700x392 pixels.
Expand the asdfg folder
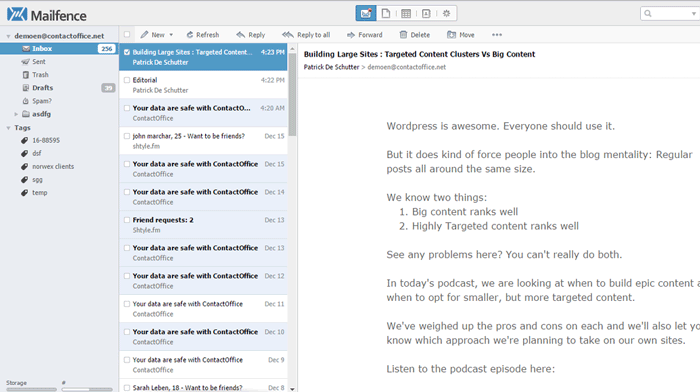[x=16, y=114]
